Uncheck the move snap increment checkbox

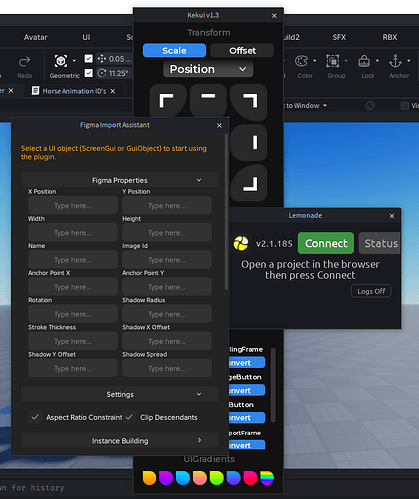pos(89,59)
